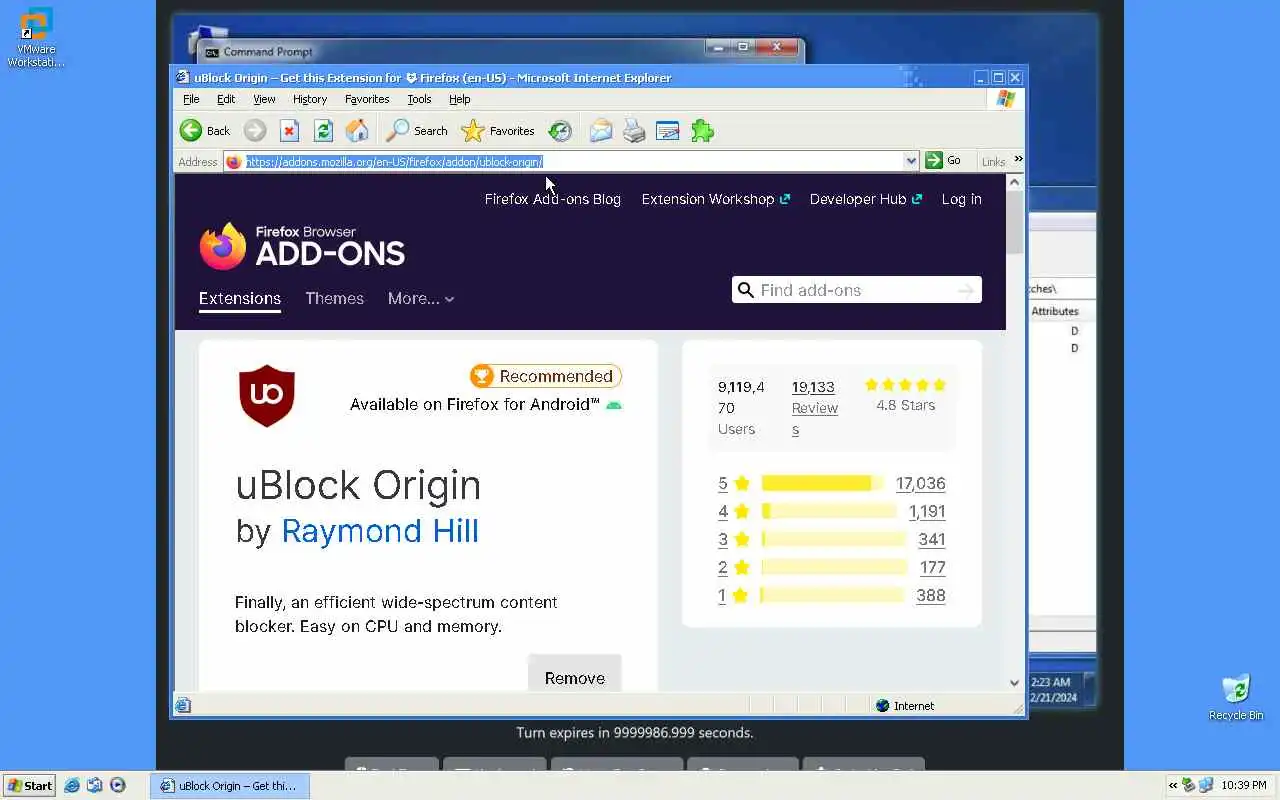Click the 3-star rating bar
Viewport: 1280px width, 800px height.
[833, 539]
